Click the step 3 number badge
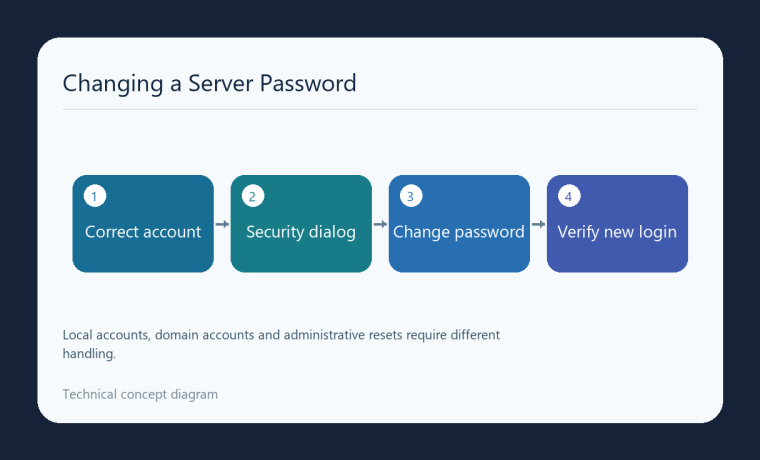760x460 pixels. [411, 196]
